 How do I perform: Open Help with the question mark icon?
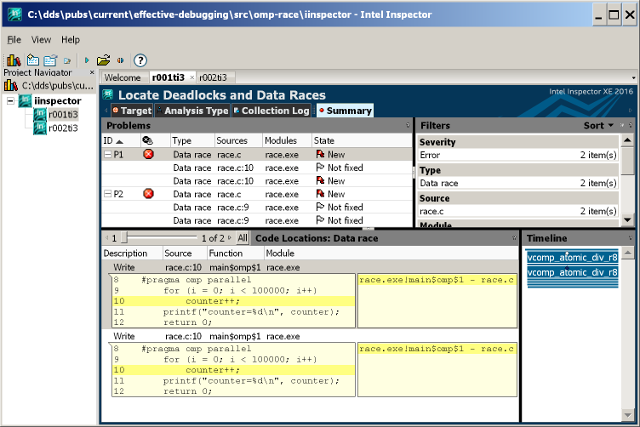(x=140, y=60)
